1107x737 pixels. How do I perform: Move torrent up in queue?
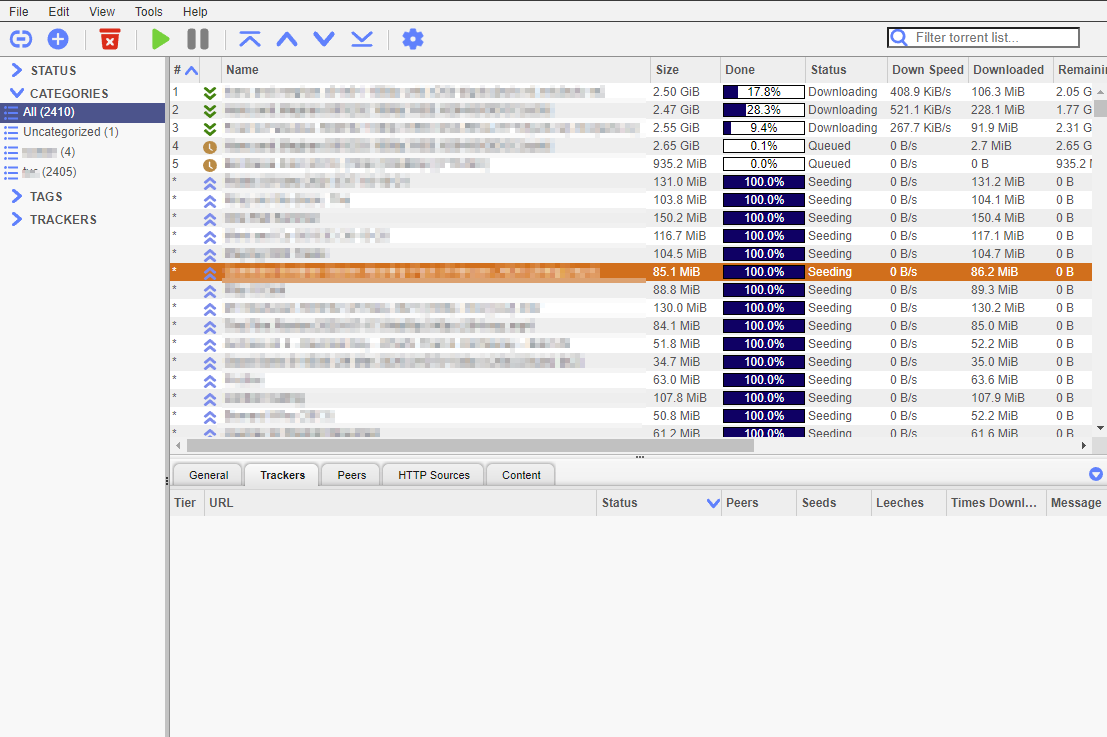tap(287, 39)
